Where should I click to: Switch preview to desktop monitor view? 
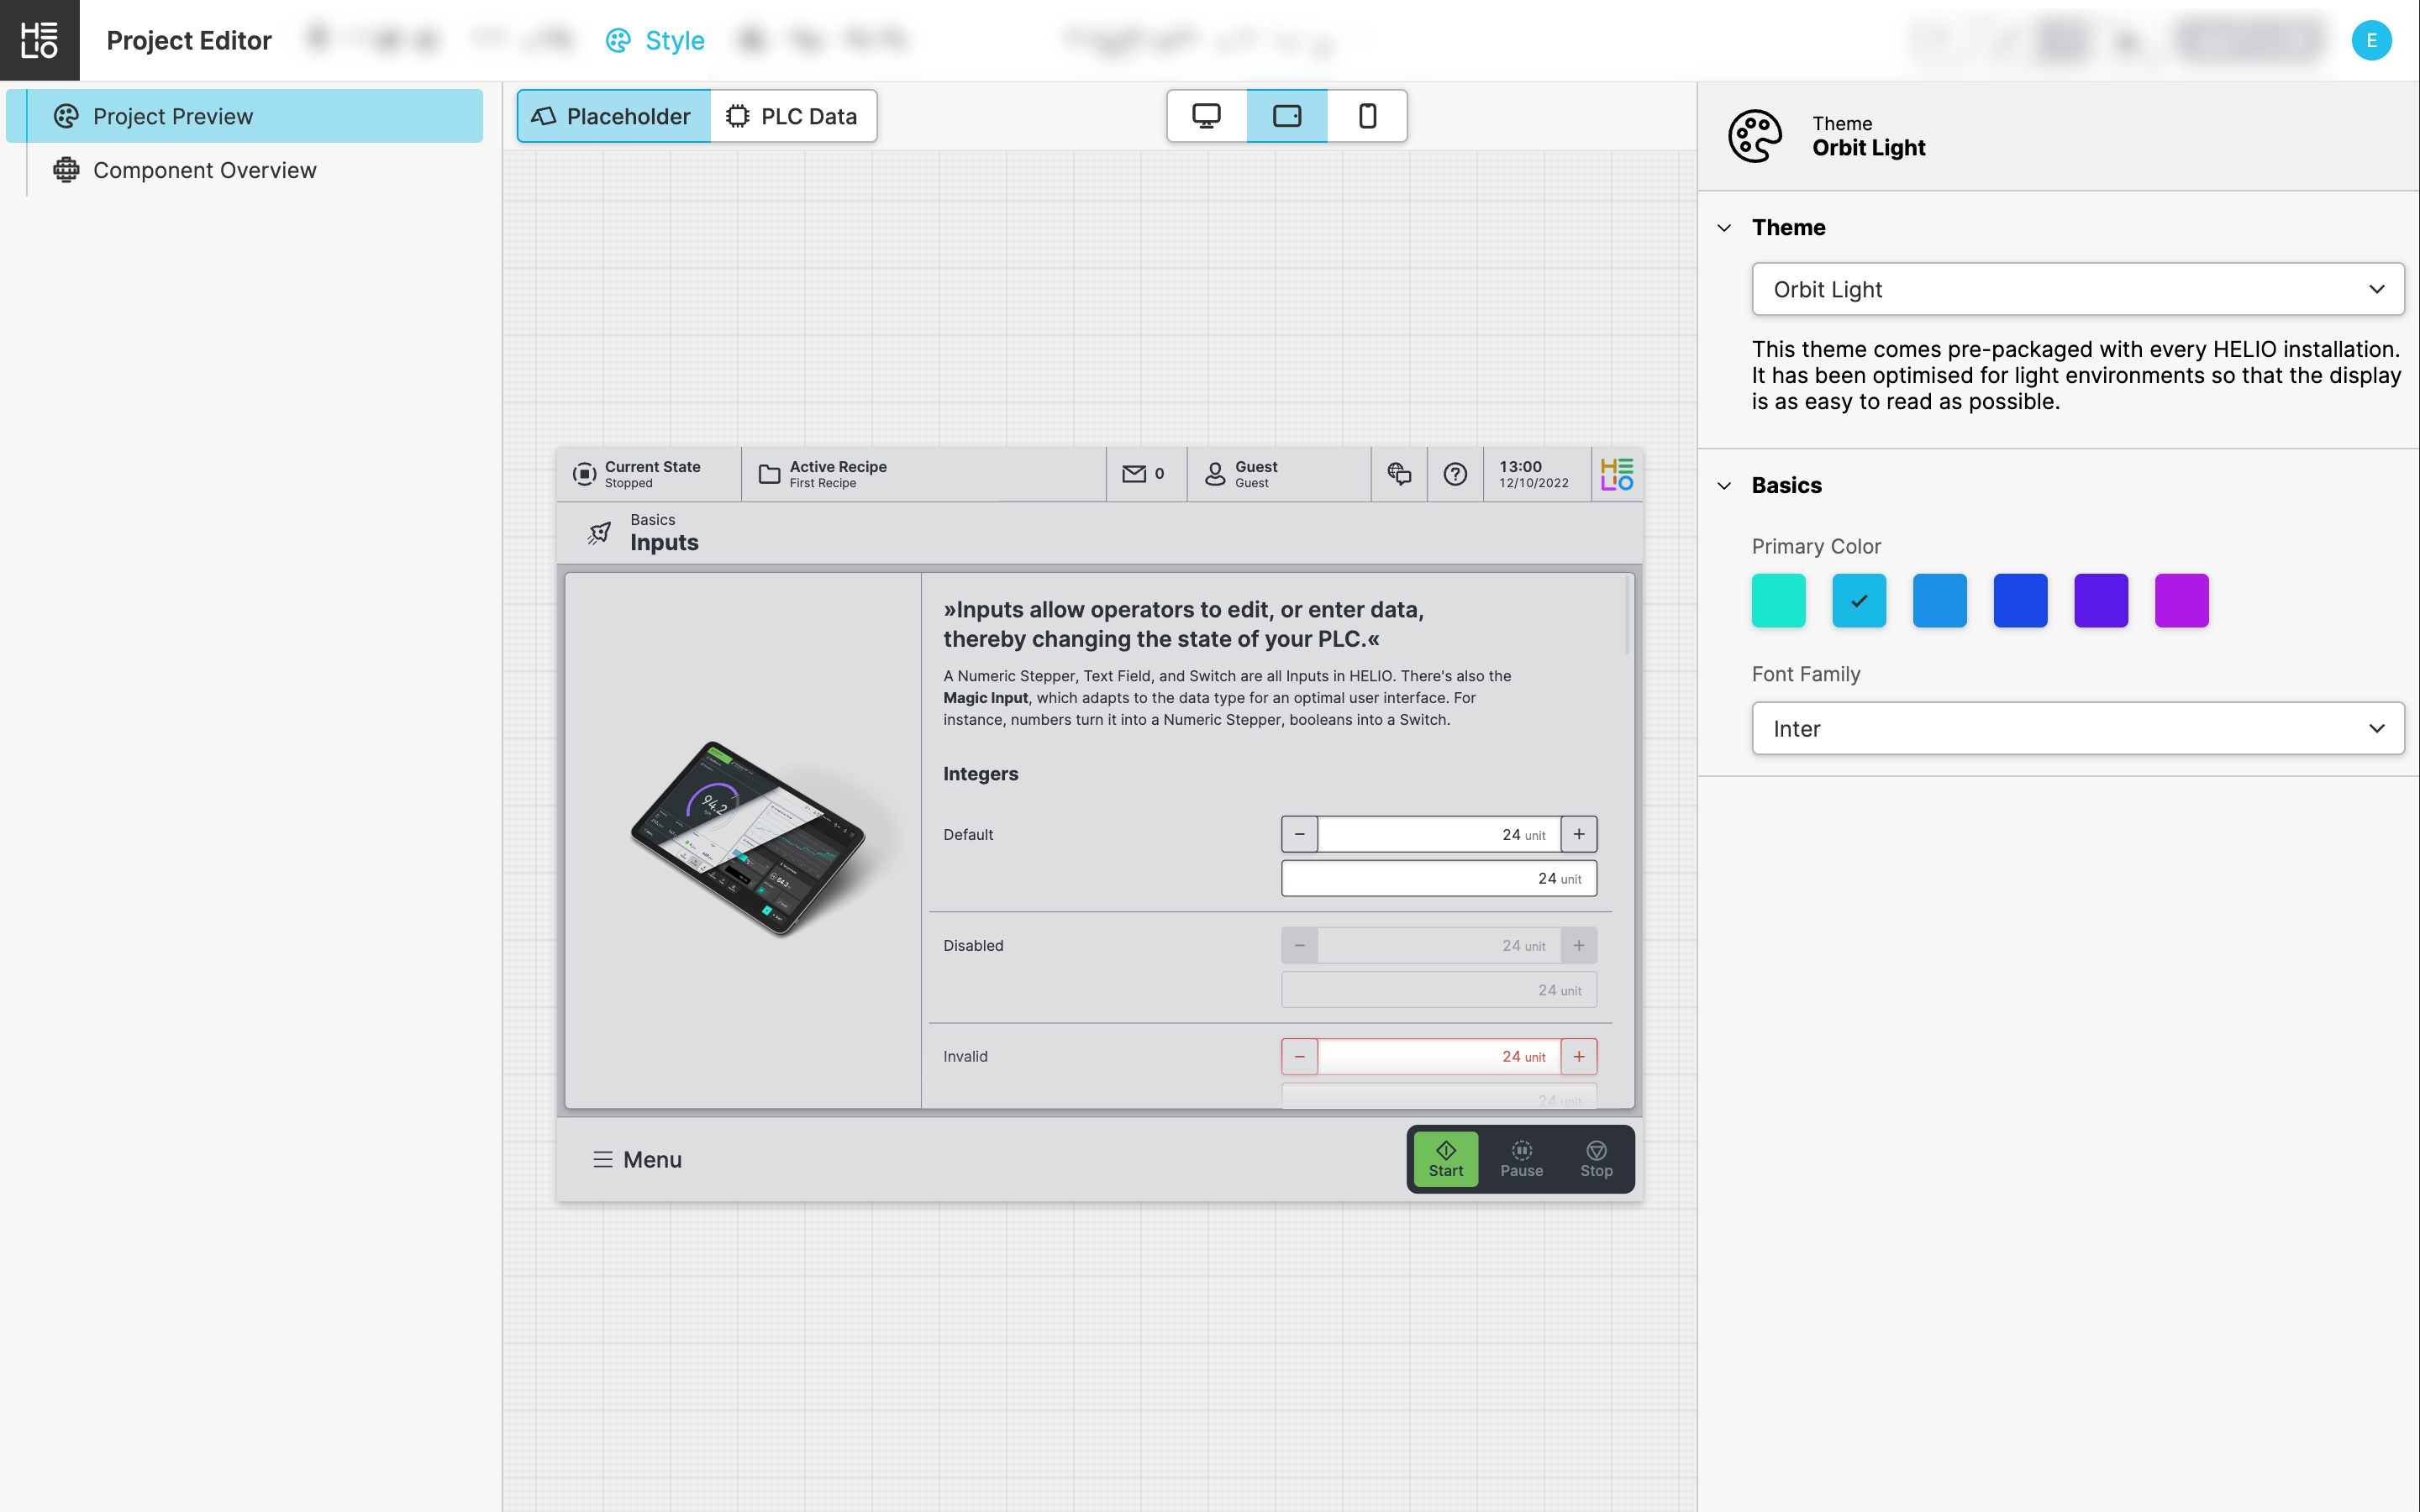pyautogui.click(x=1206, y=116)
